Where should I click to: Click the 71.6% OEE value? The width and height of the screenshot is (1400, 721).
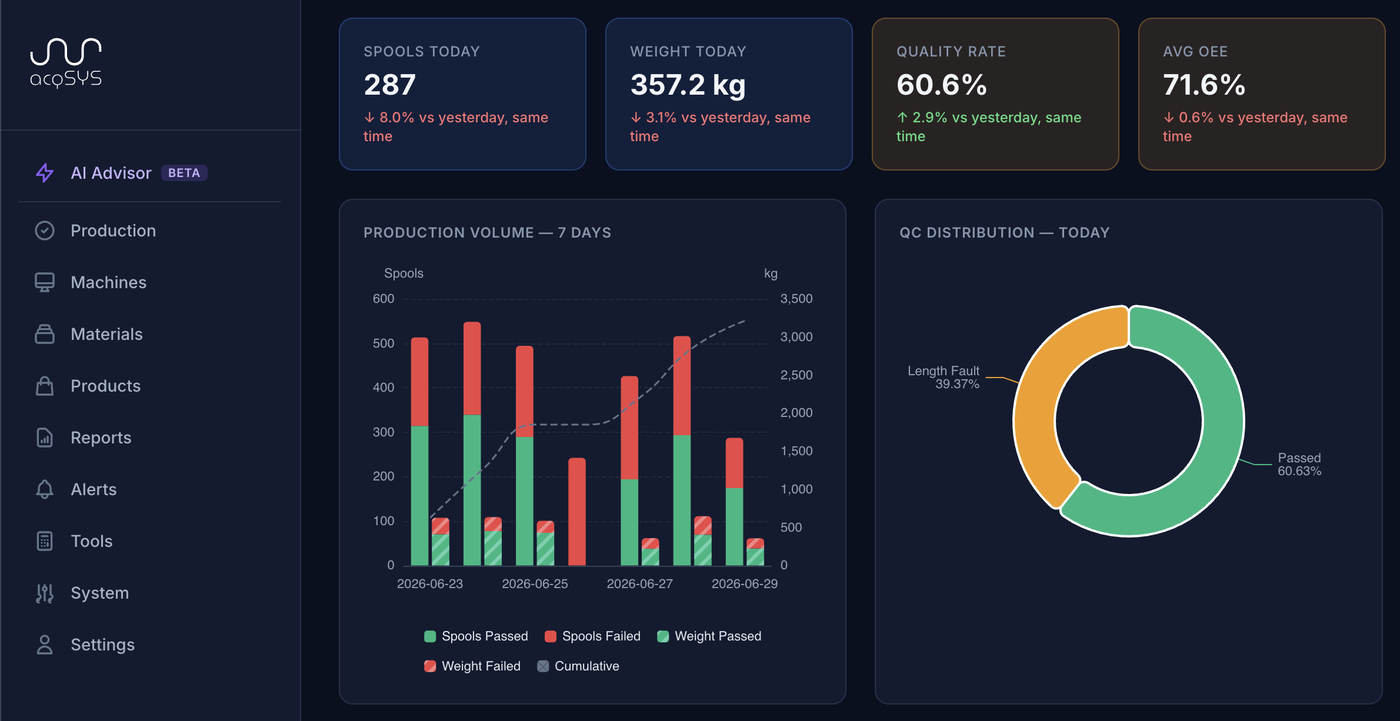[x=1204, y=85]
